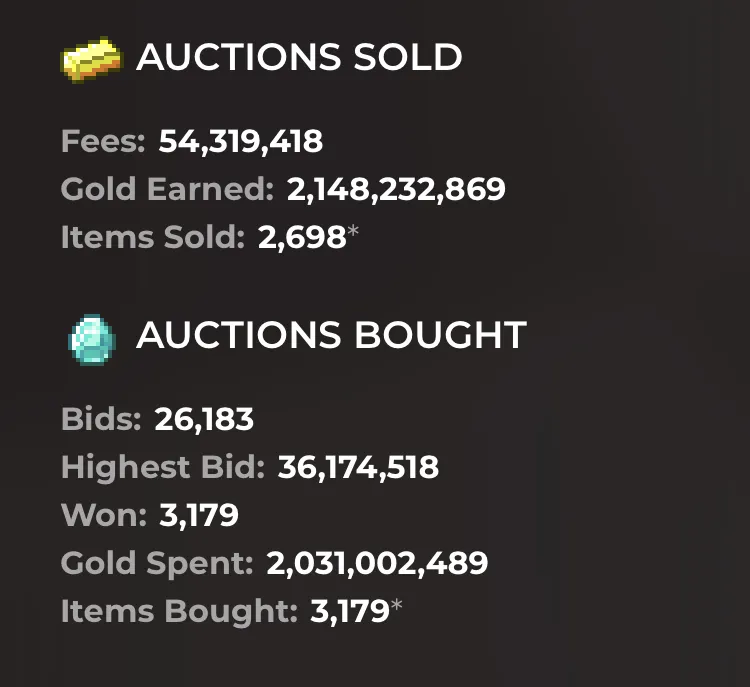Click the Items Bought label
Image resolution: width=750 pixels, height=687 pixels.
pyautogui.click(x=179, y=612)
